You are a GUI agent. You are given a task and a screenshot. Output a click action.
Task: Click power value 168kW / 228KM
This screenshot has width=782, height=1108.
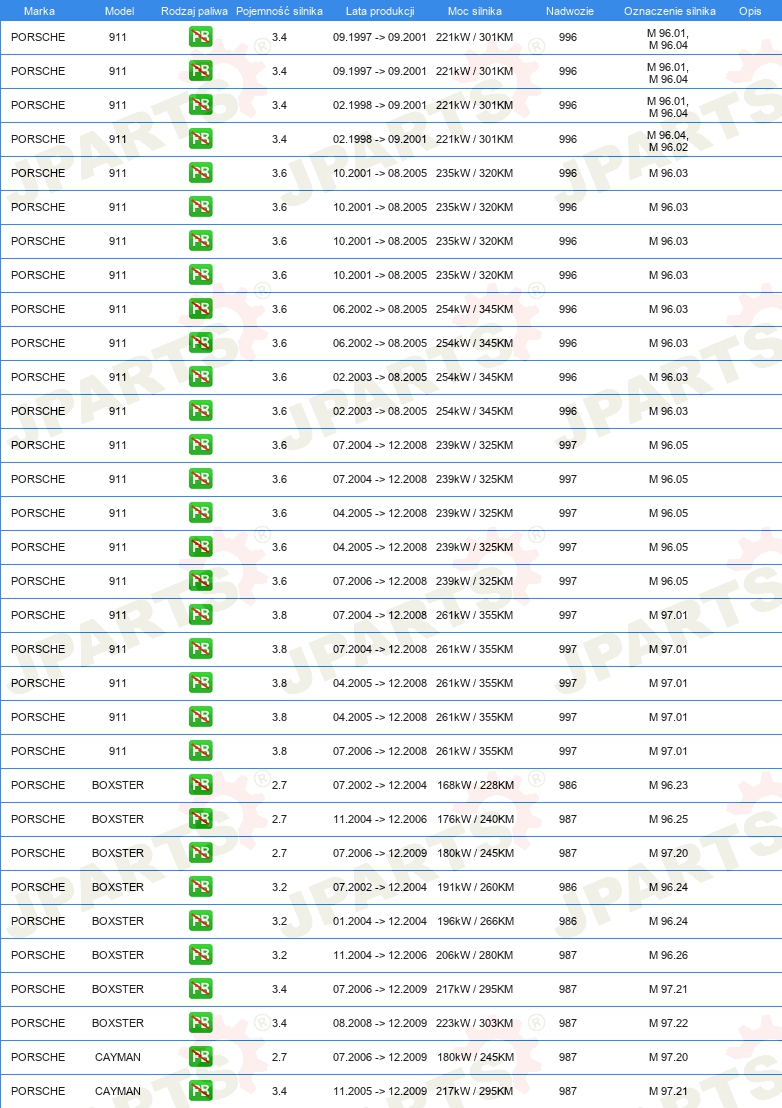475,785
